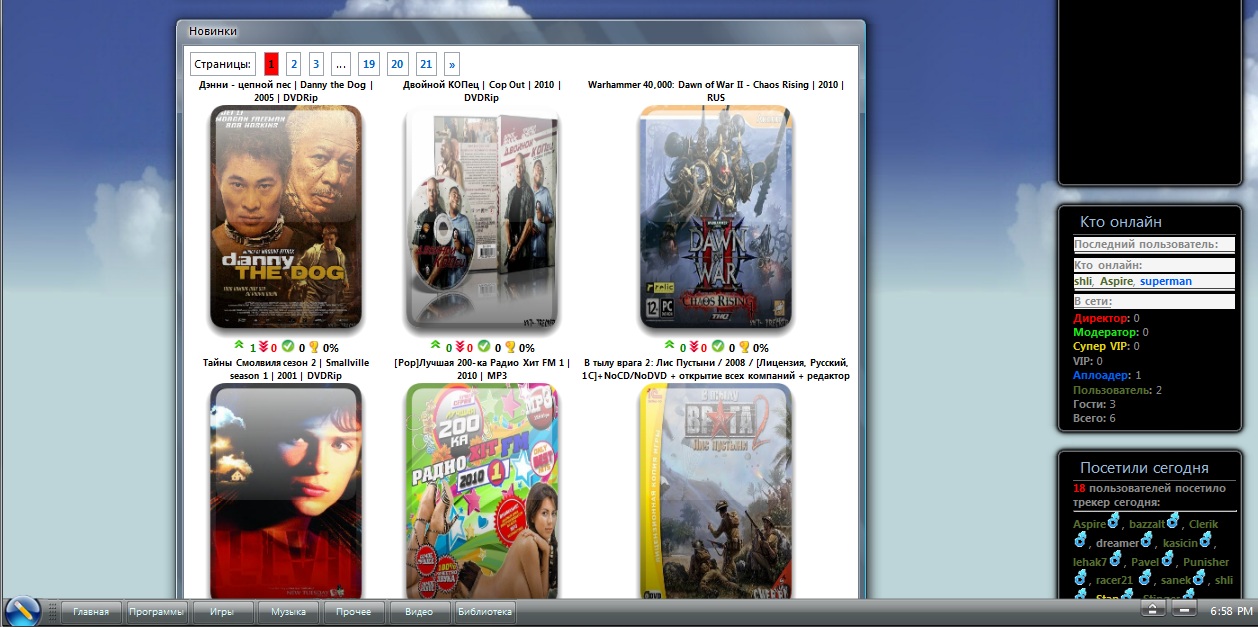Click the 'Аплоадер: 1' row in the online panel
Viewport: 1258px width, 627px height.
coord(1108,374)
